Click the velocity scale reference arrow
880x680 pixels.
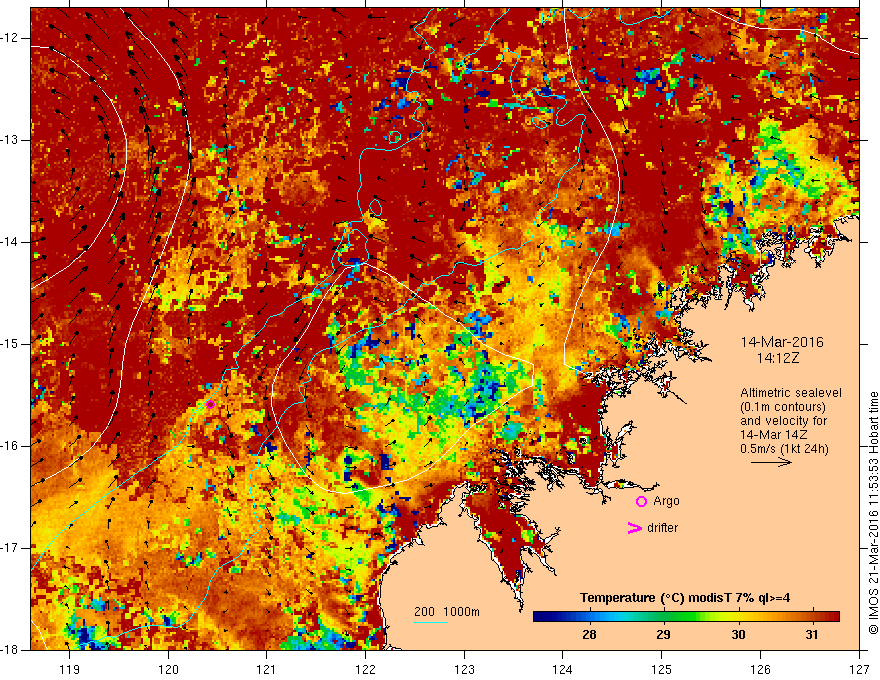click(771, 462)
